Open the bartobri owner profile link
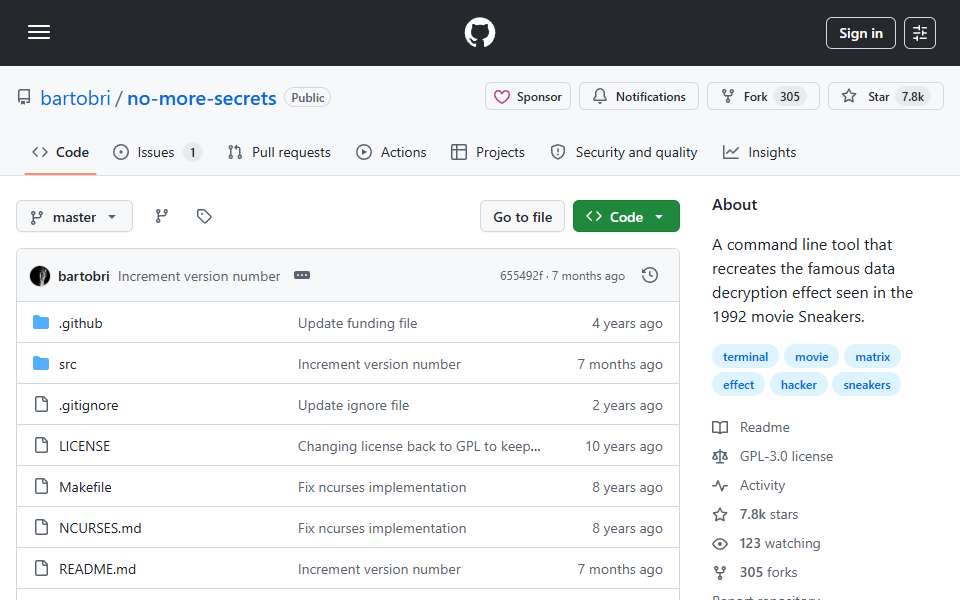 75,98
